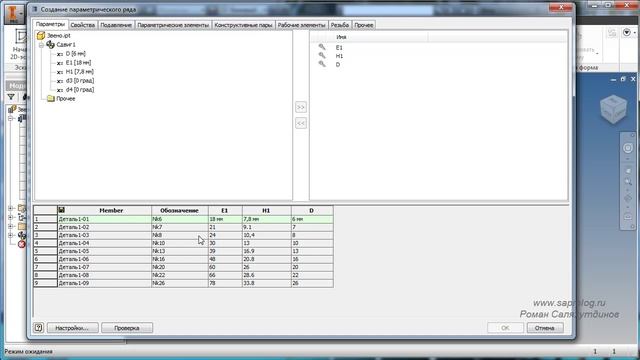Click the 48 cell in E1 column
Image resolution: width=640 pixels, height=360 pixels.
click(225, 259)
